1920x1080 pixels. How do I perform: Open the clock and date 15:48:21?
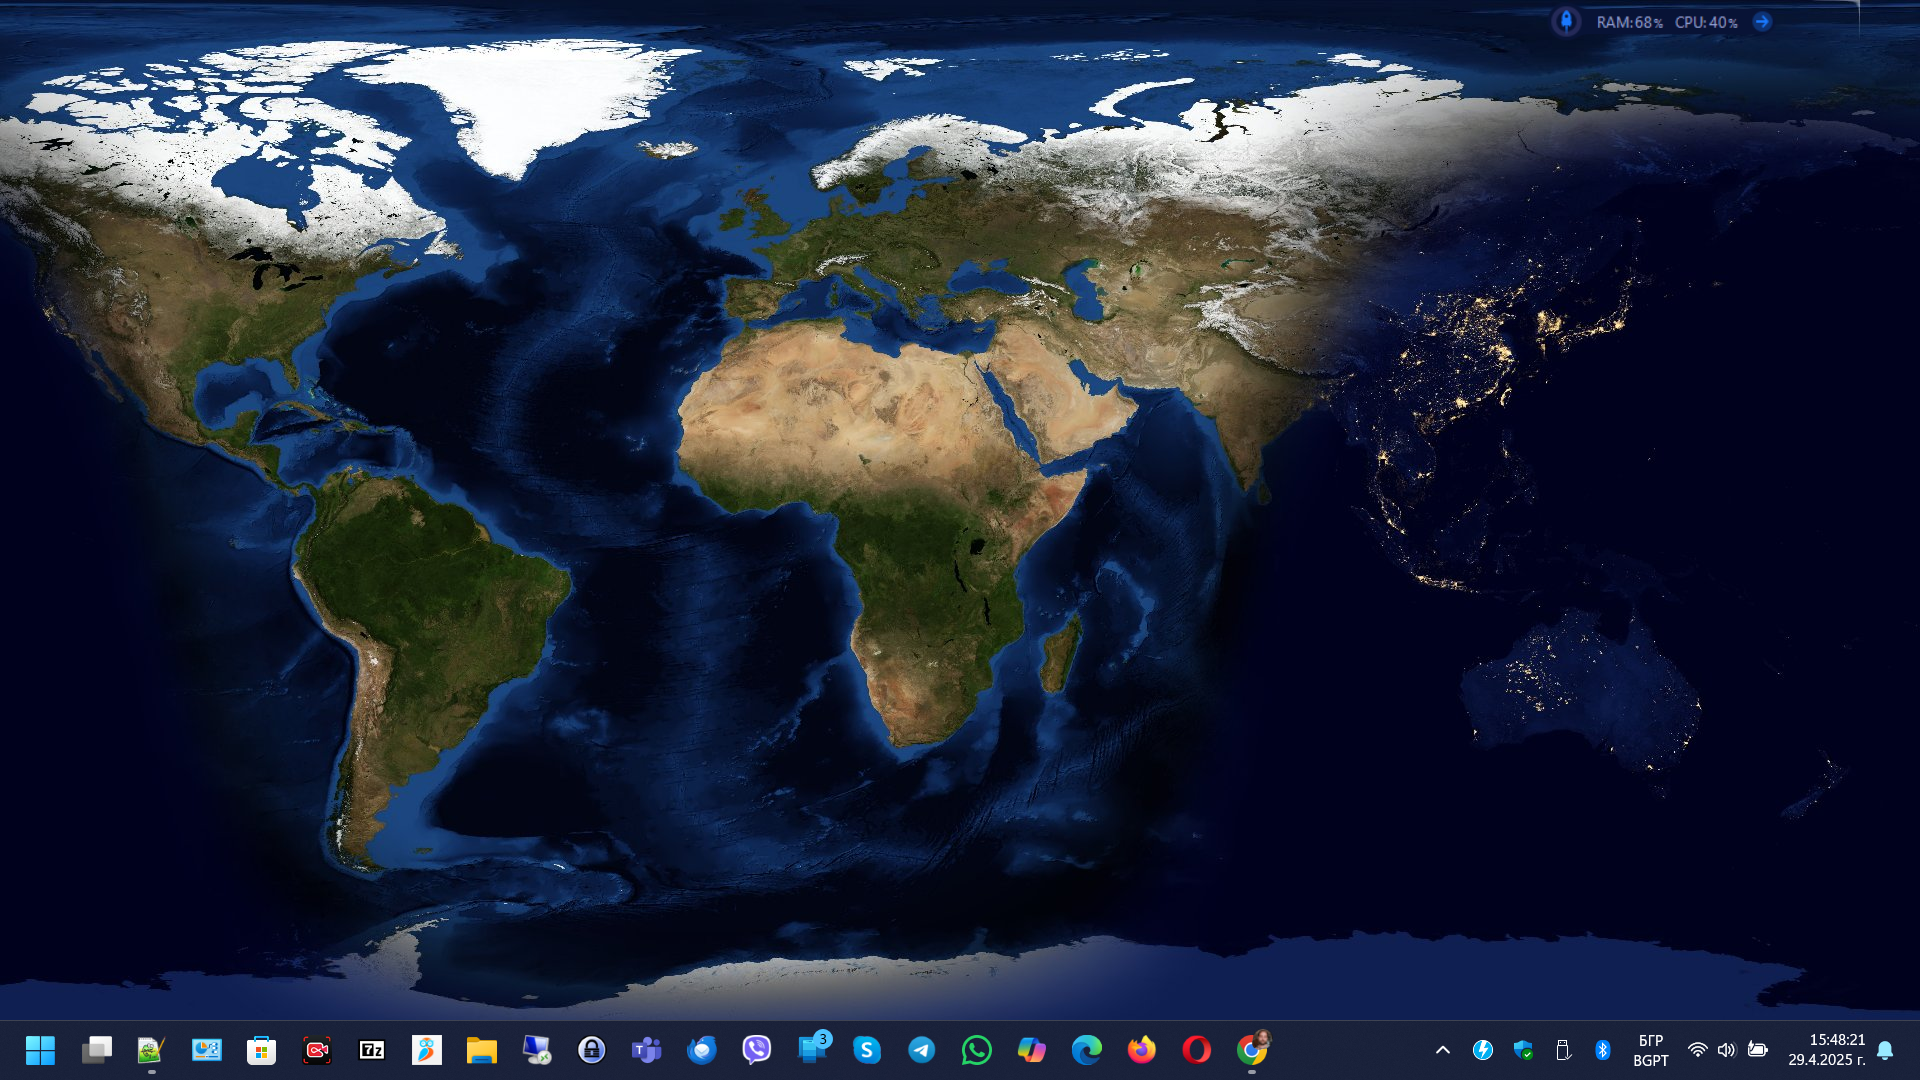click(1827, 1050)
